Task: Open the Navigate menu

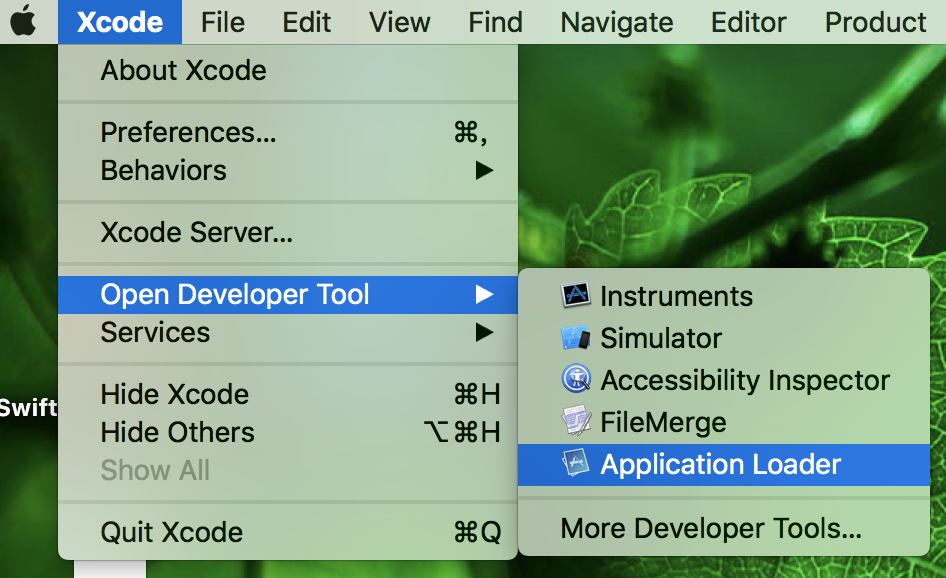Action: pos(617,22)
